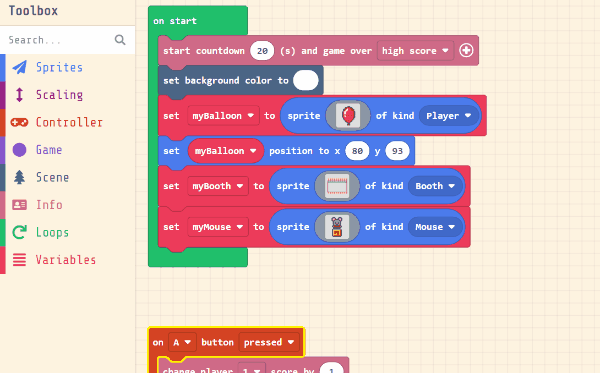The width and height of the screenshot is (600, 373).
Task: Open the Player kind dropdown
Action: pos(448,116)
